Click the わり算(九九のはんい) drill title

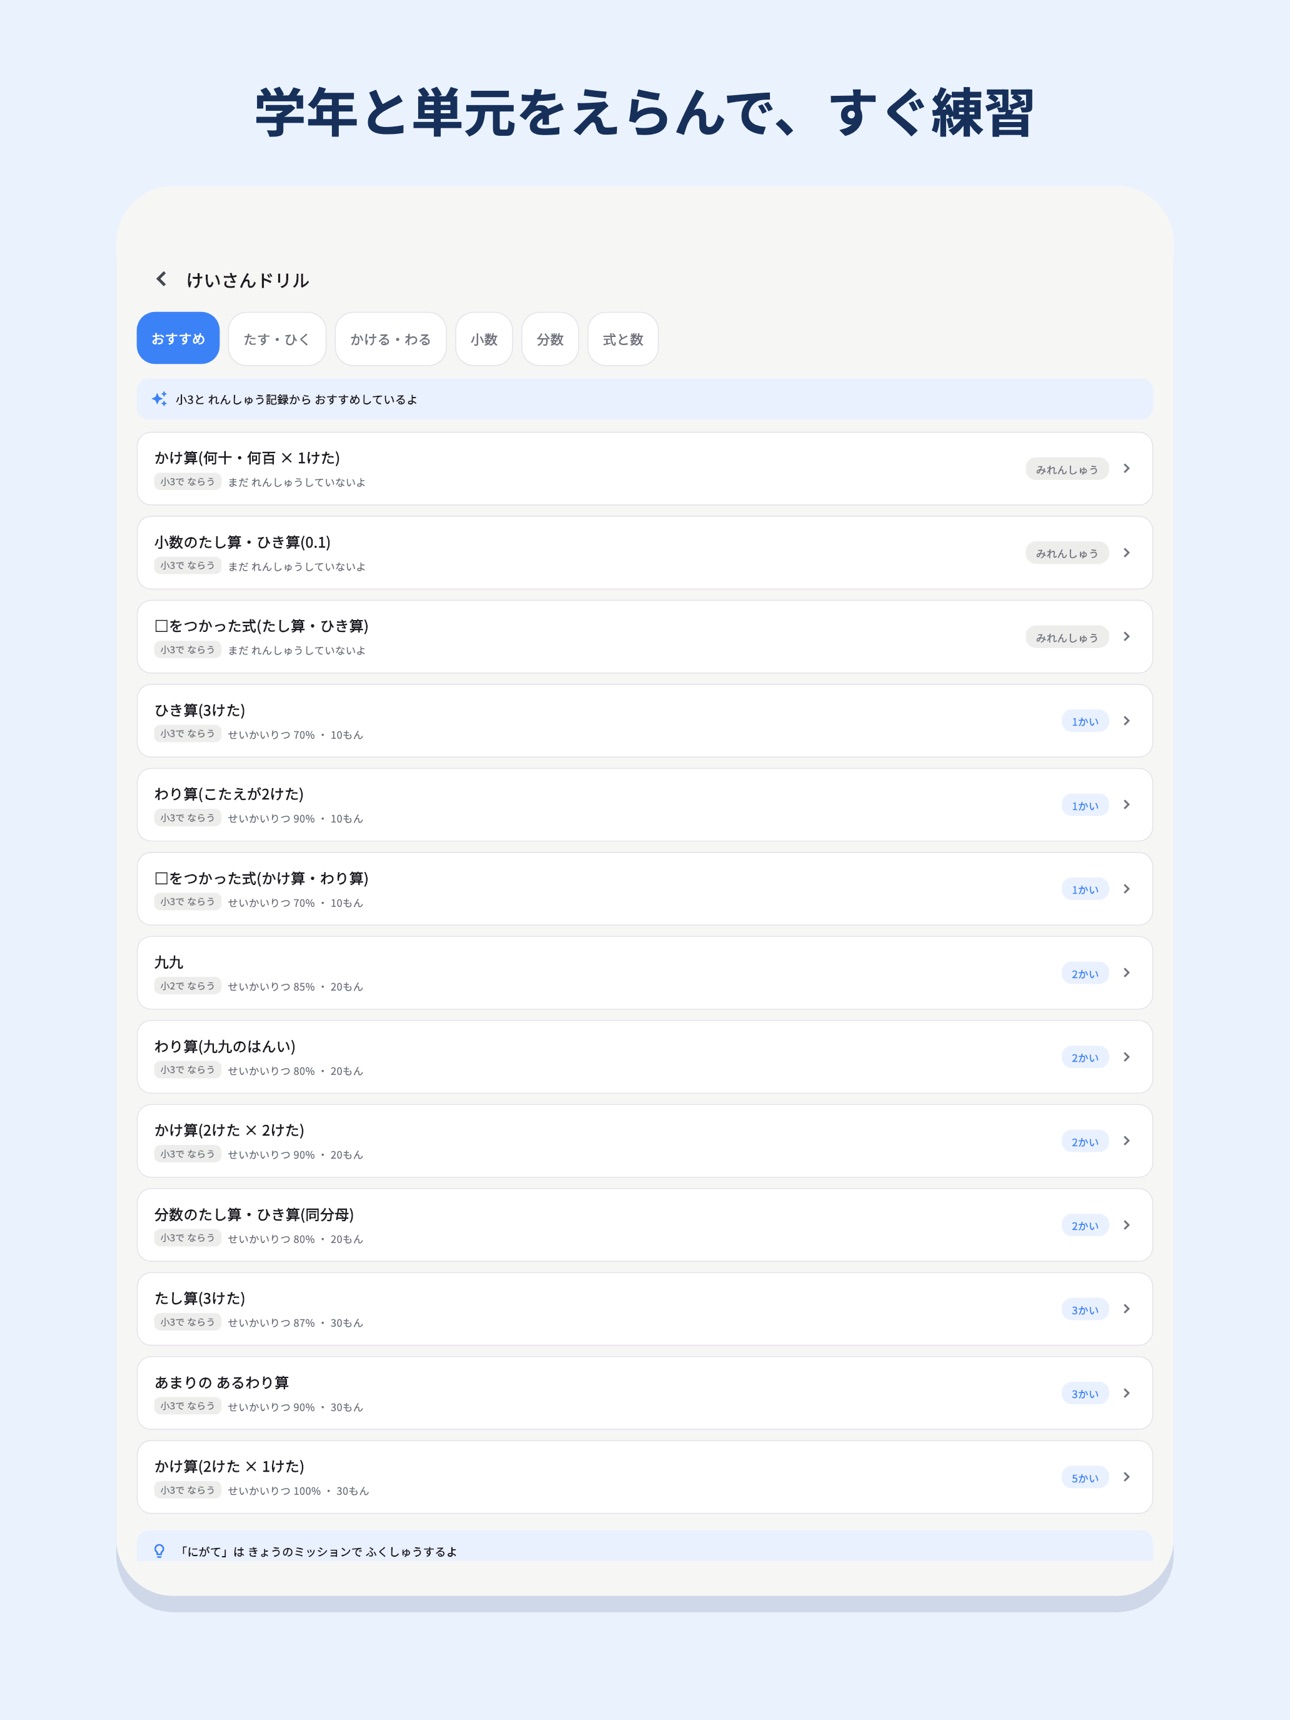coord(225,1046)
